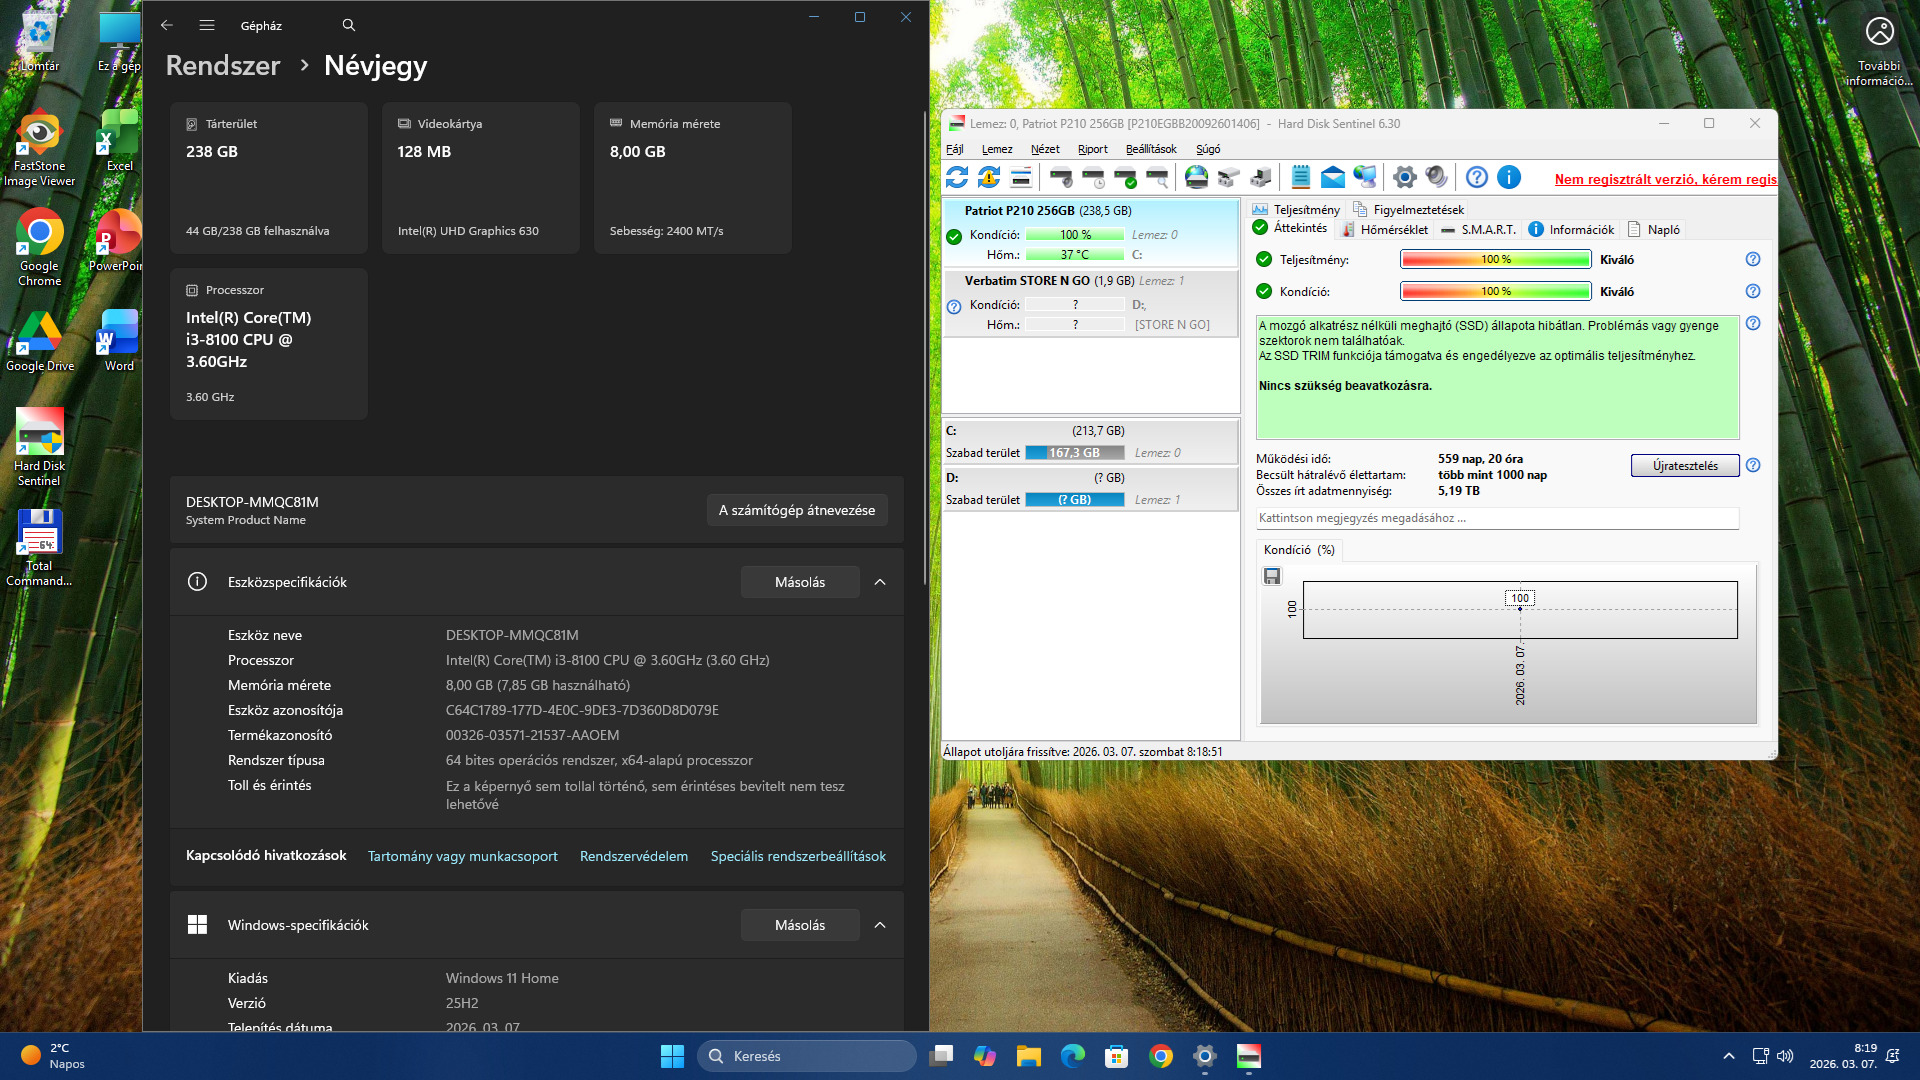Open the Riport menu
Image resolution: width=1920 pixels, height=1080 pixels.
[1092, 149]
